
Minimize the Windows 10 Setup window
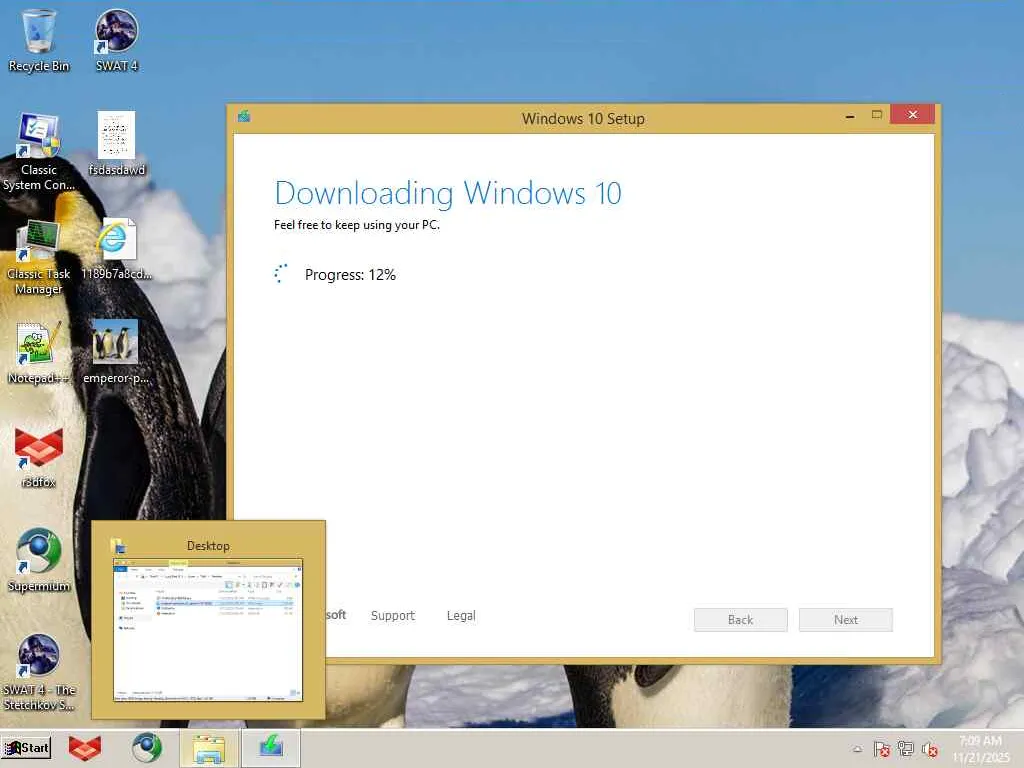(x=850, y=115)
